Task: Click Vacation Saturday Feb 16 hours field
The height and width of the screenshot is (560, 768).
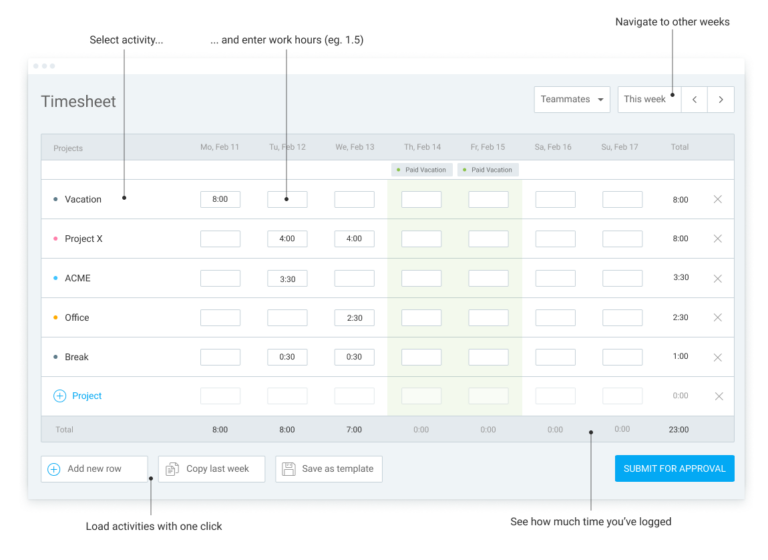Action: click(555, 199)
